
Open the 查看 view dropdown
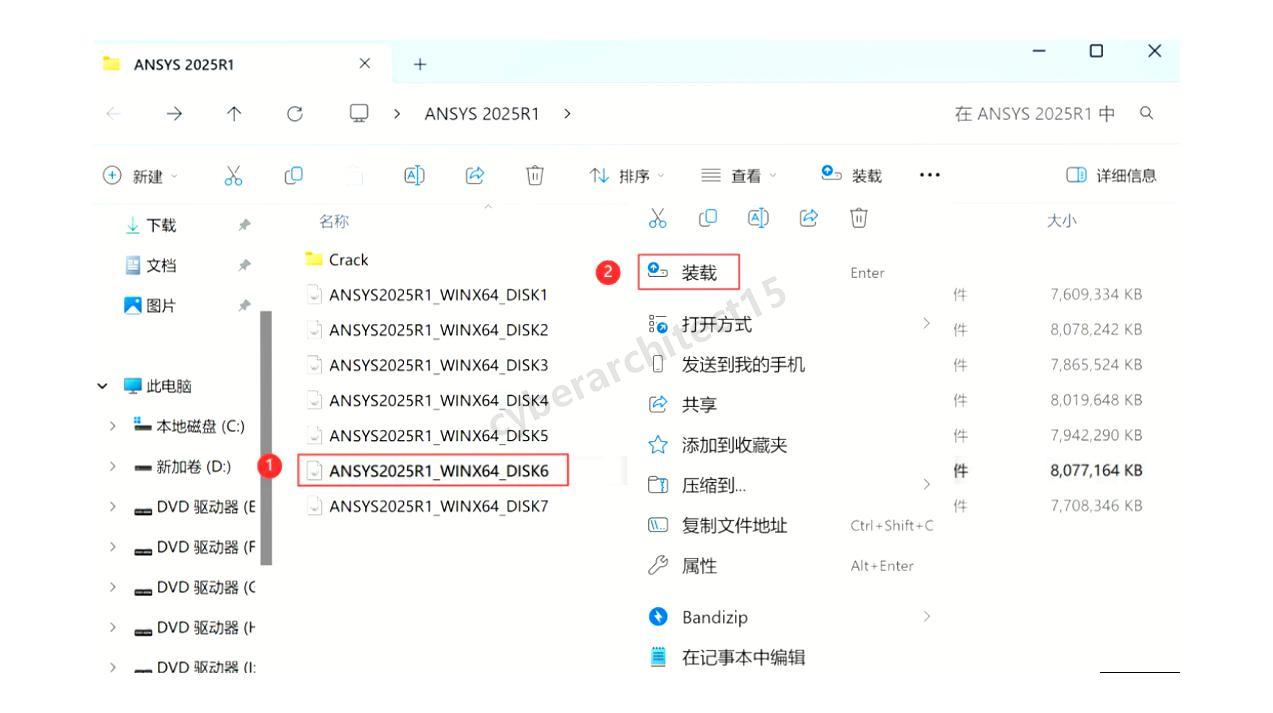[x=737, y=175]
